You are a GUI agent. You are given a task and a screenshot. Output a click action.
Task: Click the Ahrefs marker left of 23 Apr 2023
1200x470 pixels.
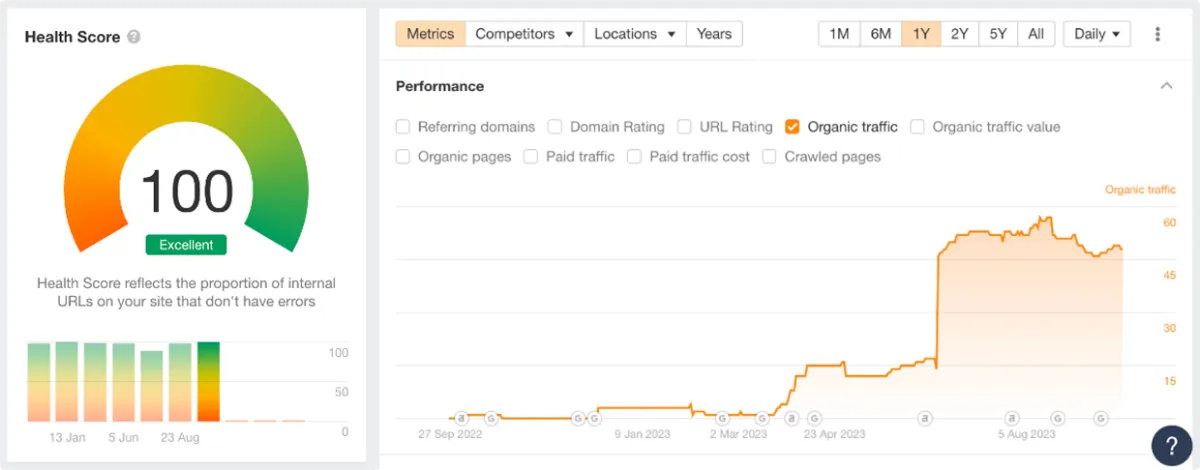click(792, 417)
